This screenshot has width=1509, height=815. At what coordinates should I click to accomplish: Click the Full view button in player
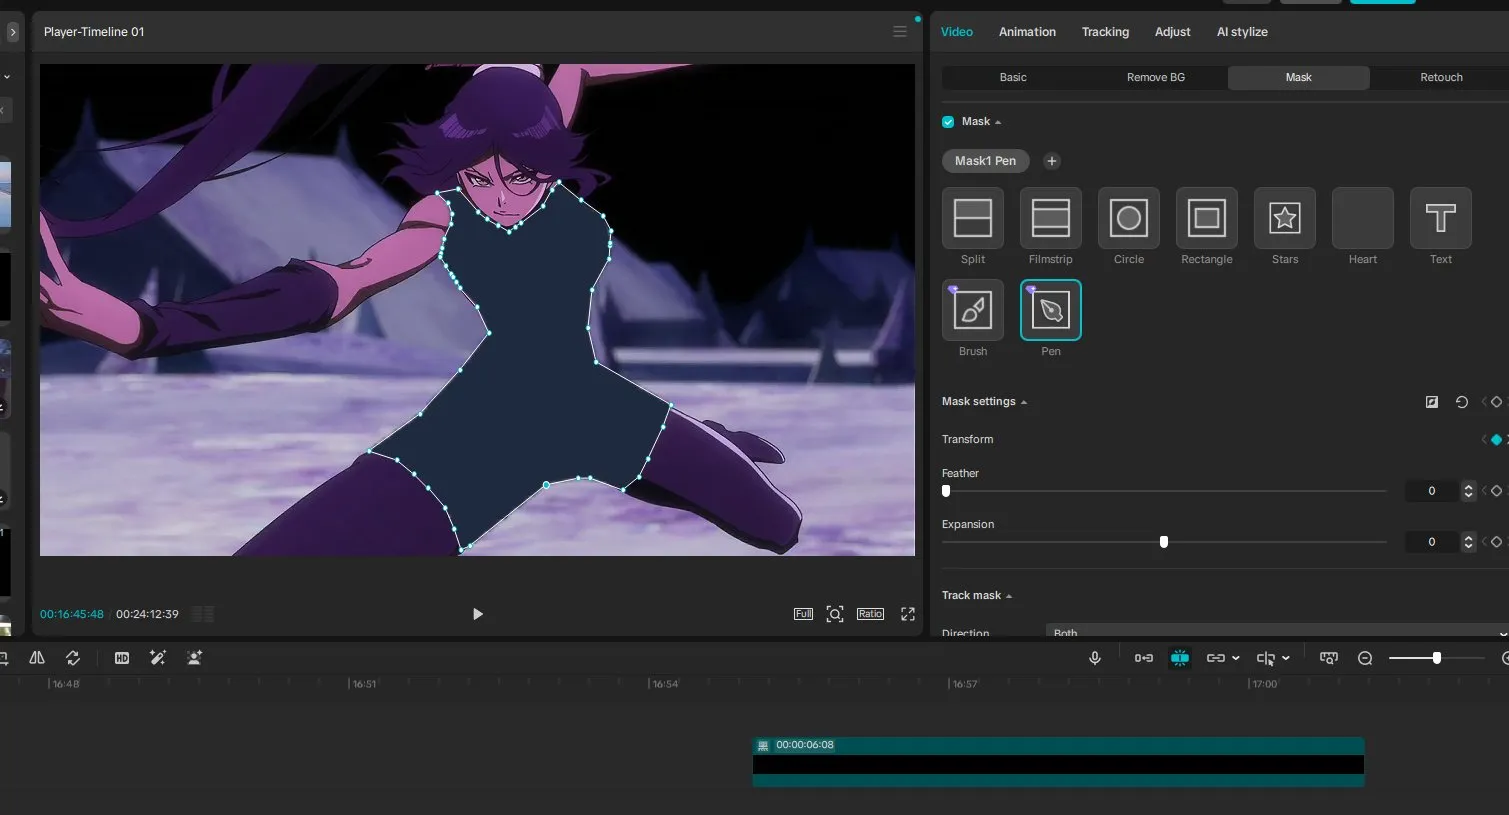click(x=803, y=614)
